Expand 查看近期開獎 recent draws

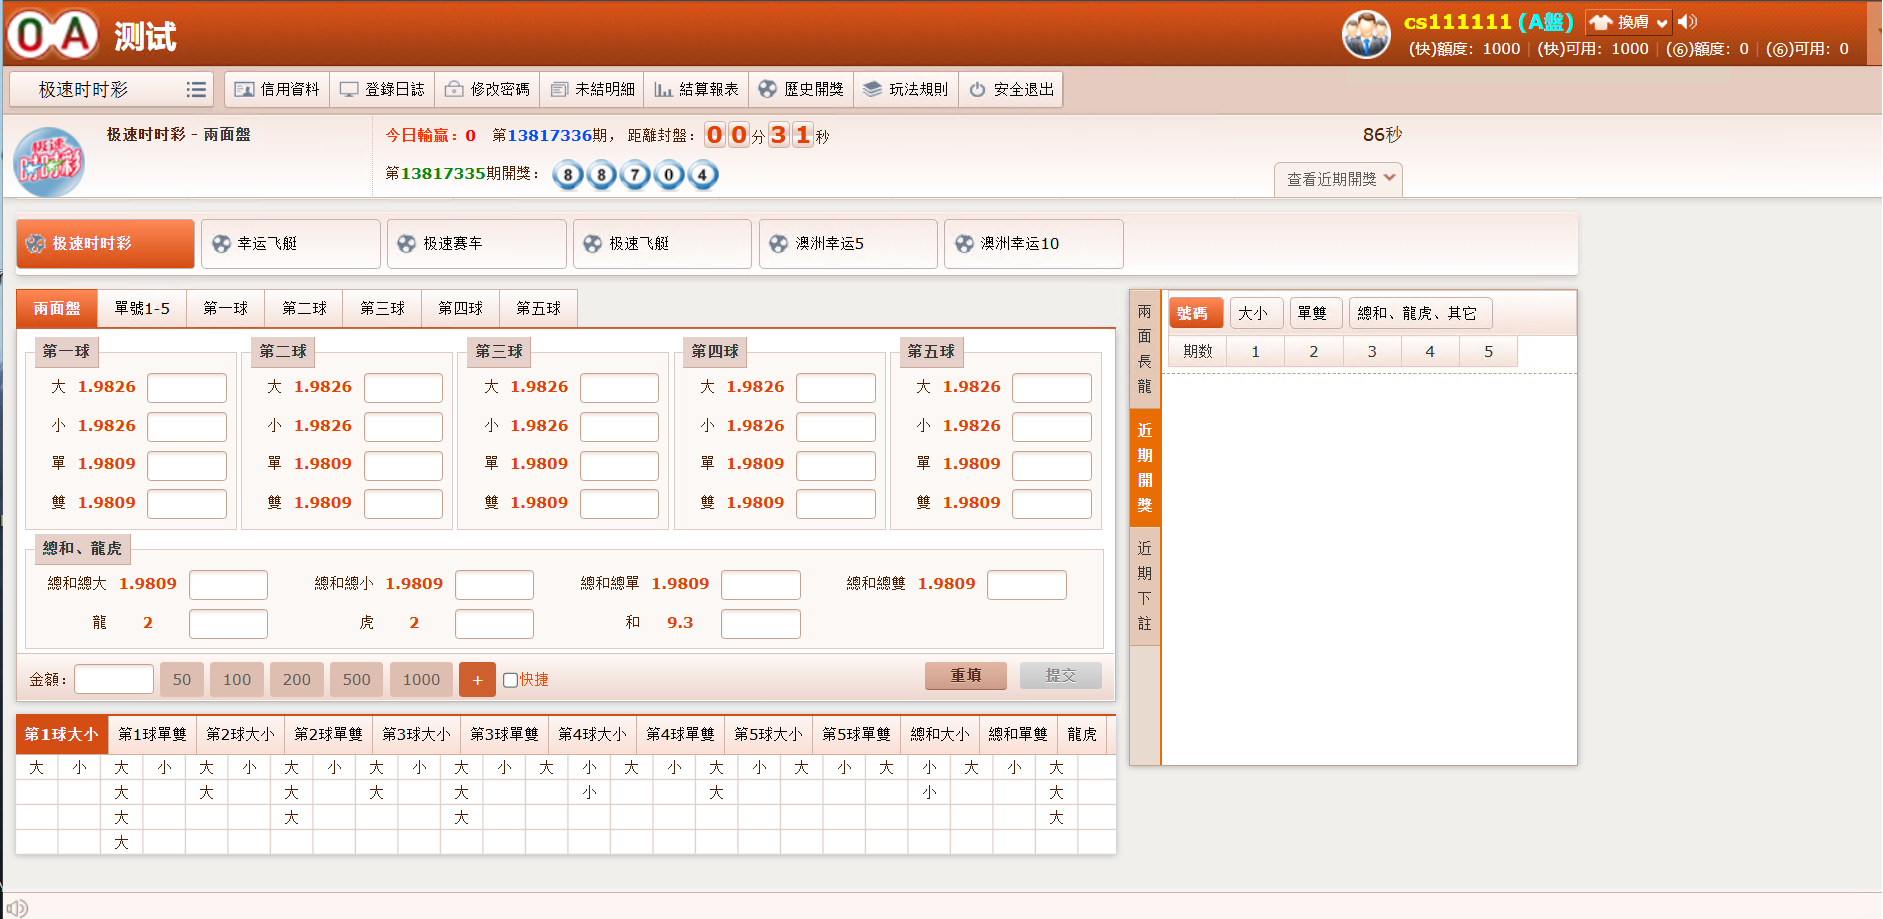[1339, 179]
